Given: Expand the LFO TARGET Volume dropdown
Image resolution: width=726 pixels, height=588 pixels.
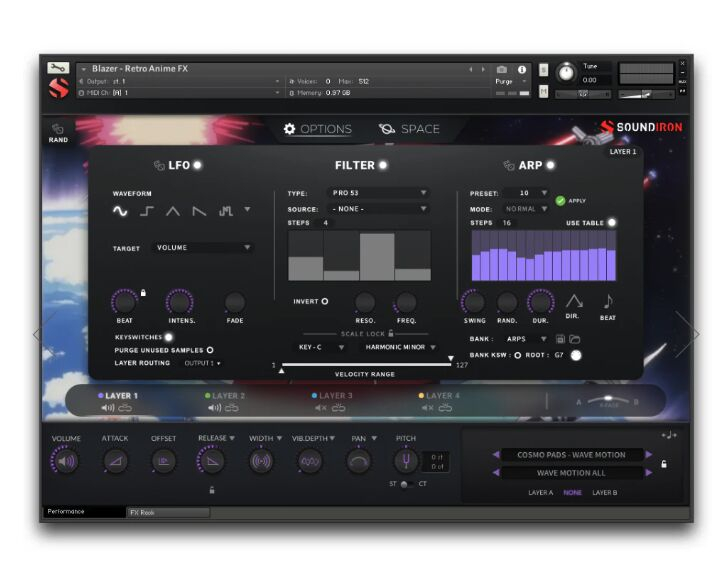Looking at the screenshot, I should pos(202,248).
